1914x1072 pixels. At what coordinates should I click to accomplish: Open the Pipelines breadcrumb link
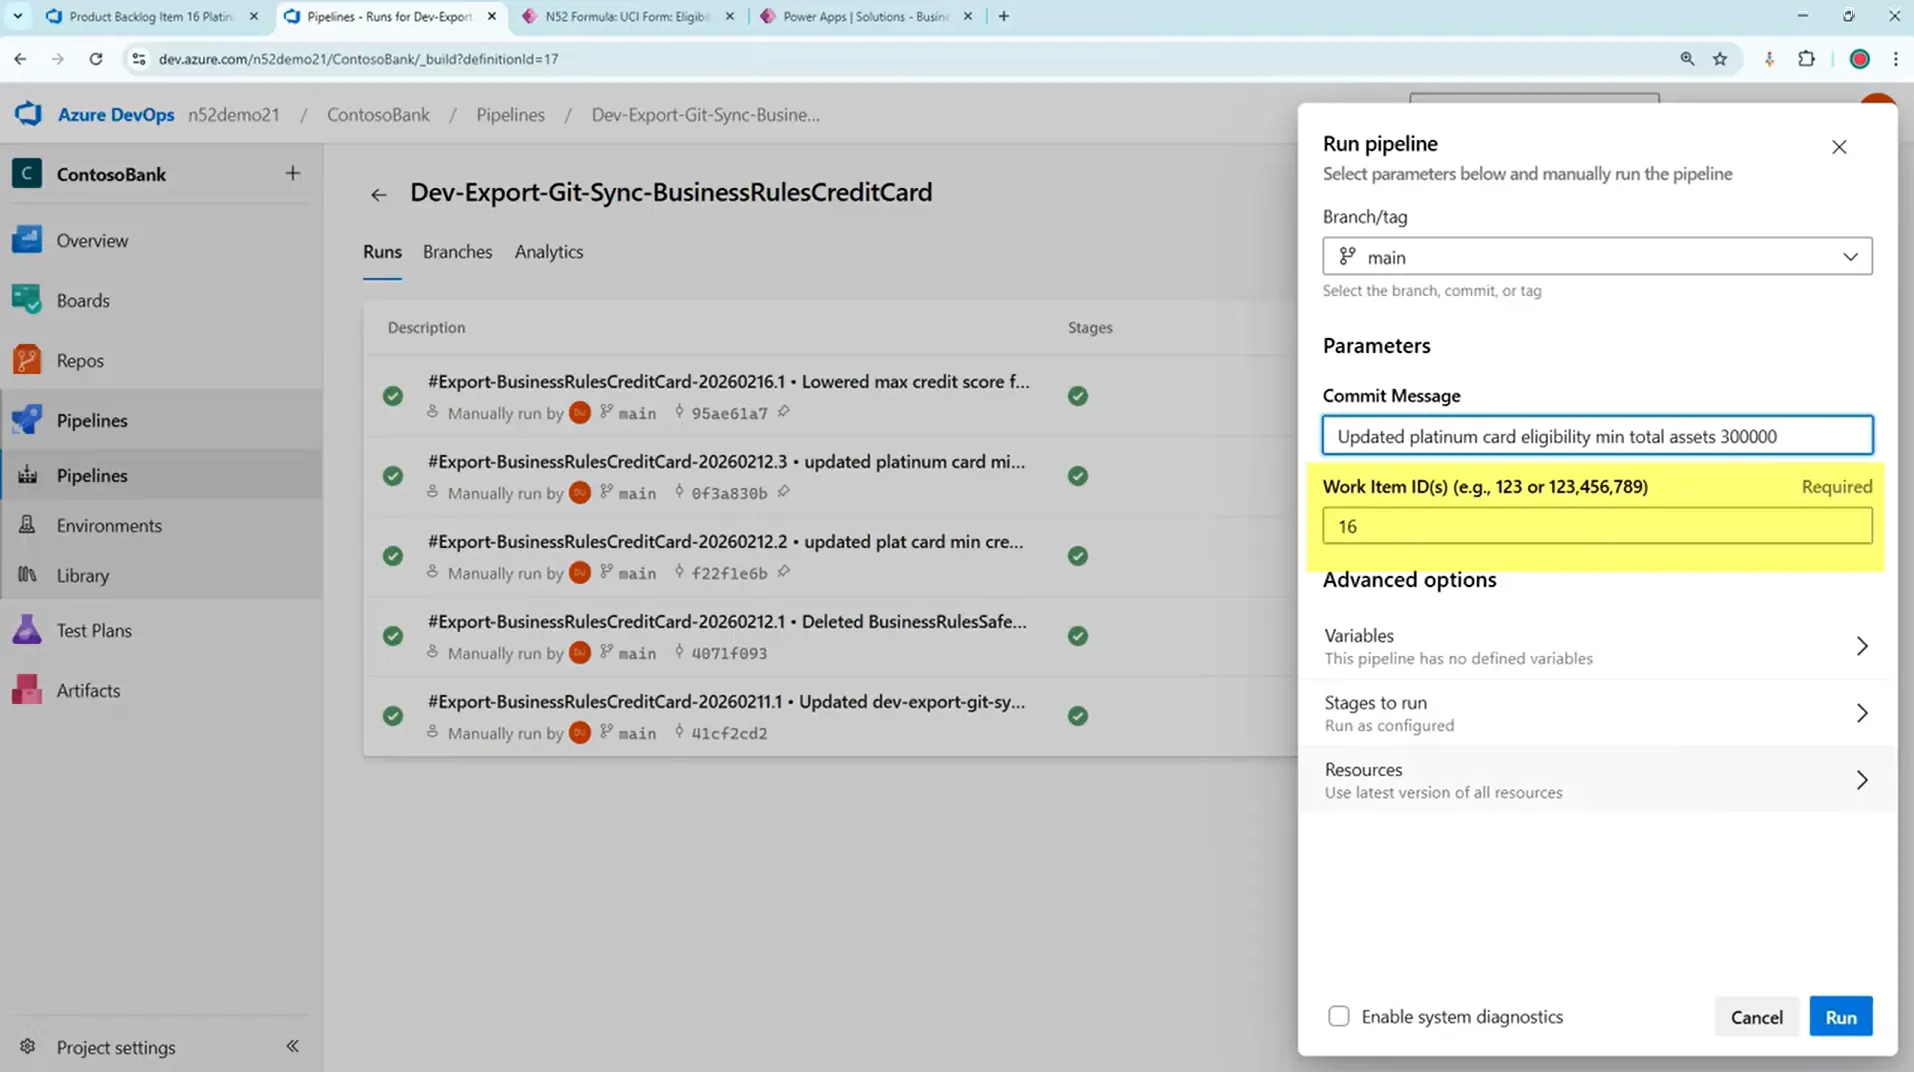pos(510,114)
